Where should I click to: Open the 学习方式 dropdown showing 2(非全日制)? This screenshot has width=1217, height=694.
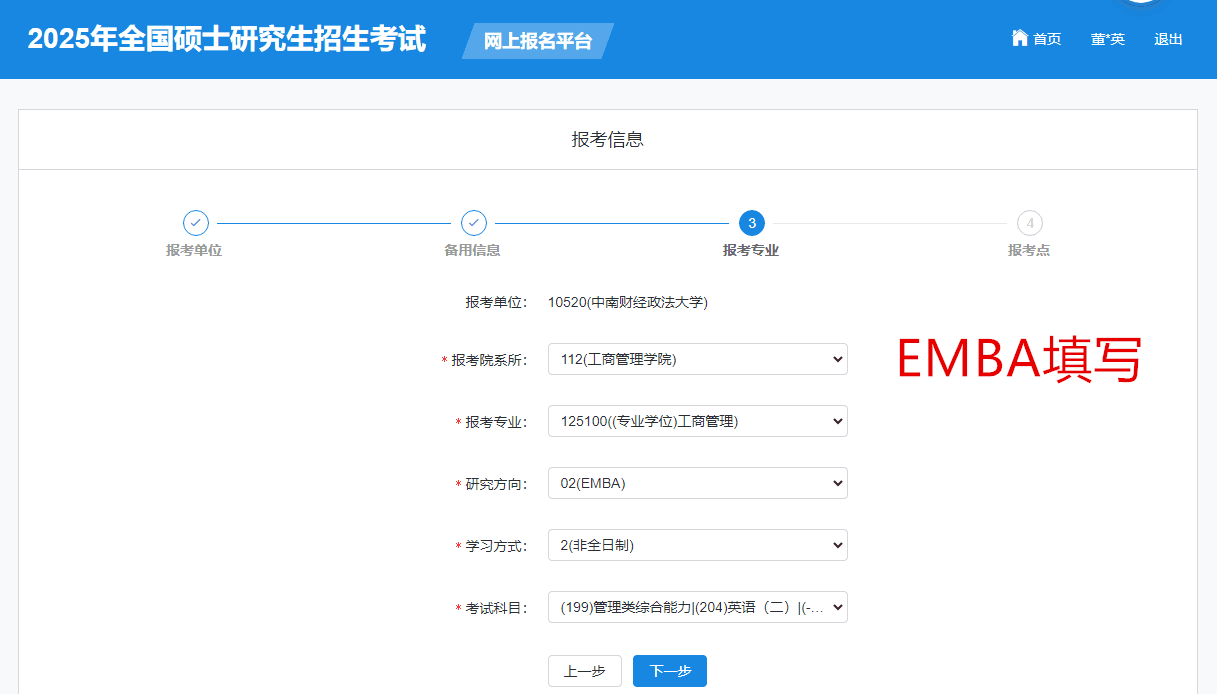(698, 545)
